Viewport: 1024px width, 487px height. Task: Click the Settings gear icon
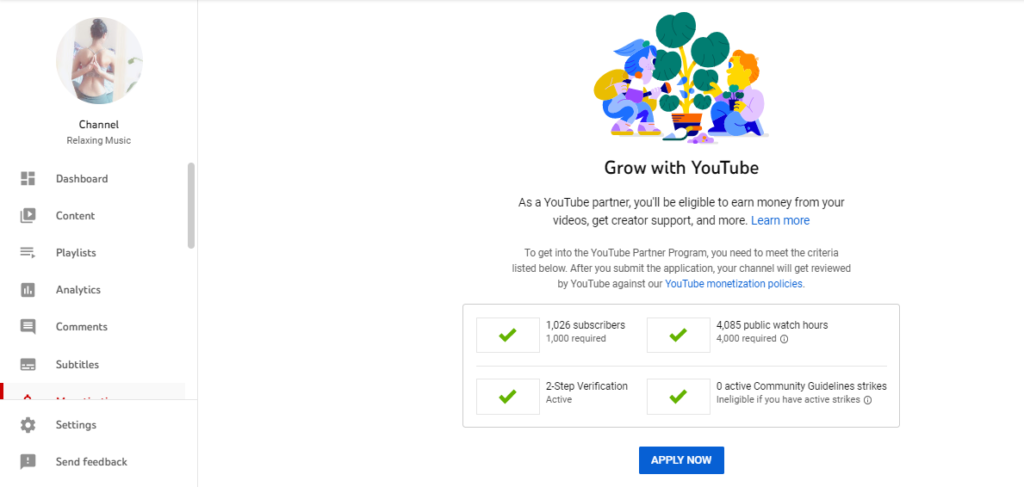pos(28,425)
